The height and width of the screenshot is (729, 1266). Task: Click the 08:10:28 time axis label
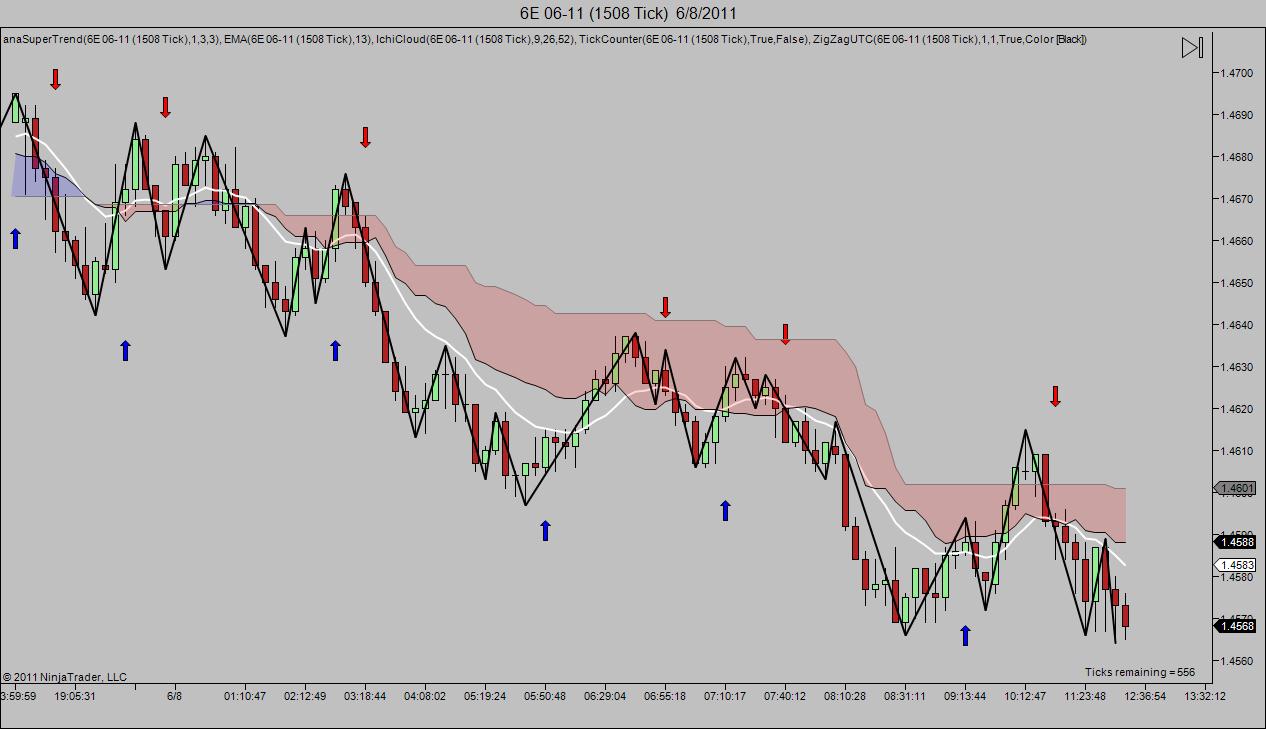pyautogui.click(x=845, y=696)
